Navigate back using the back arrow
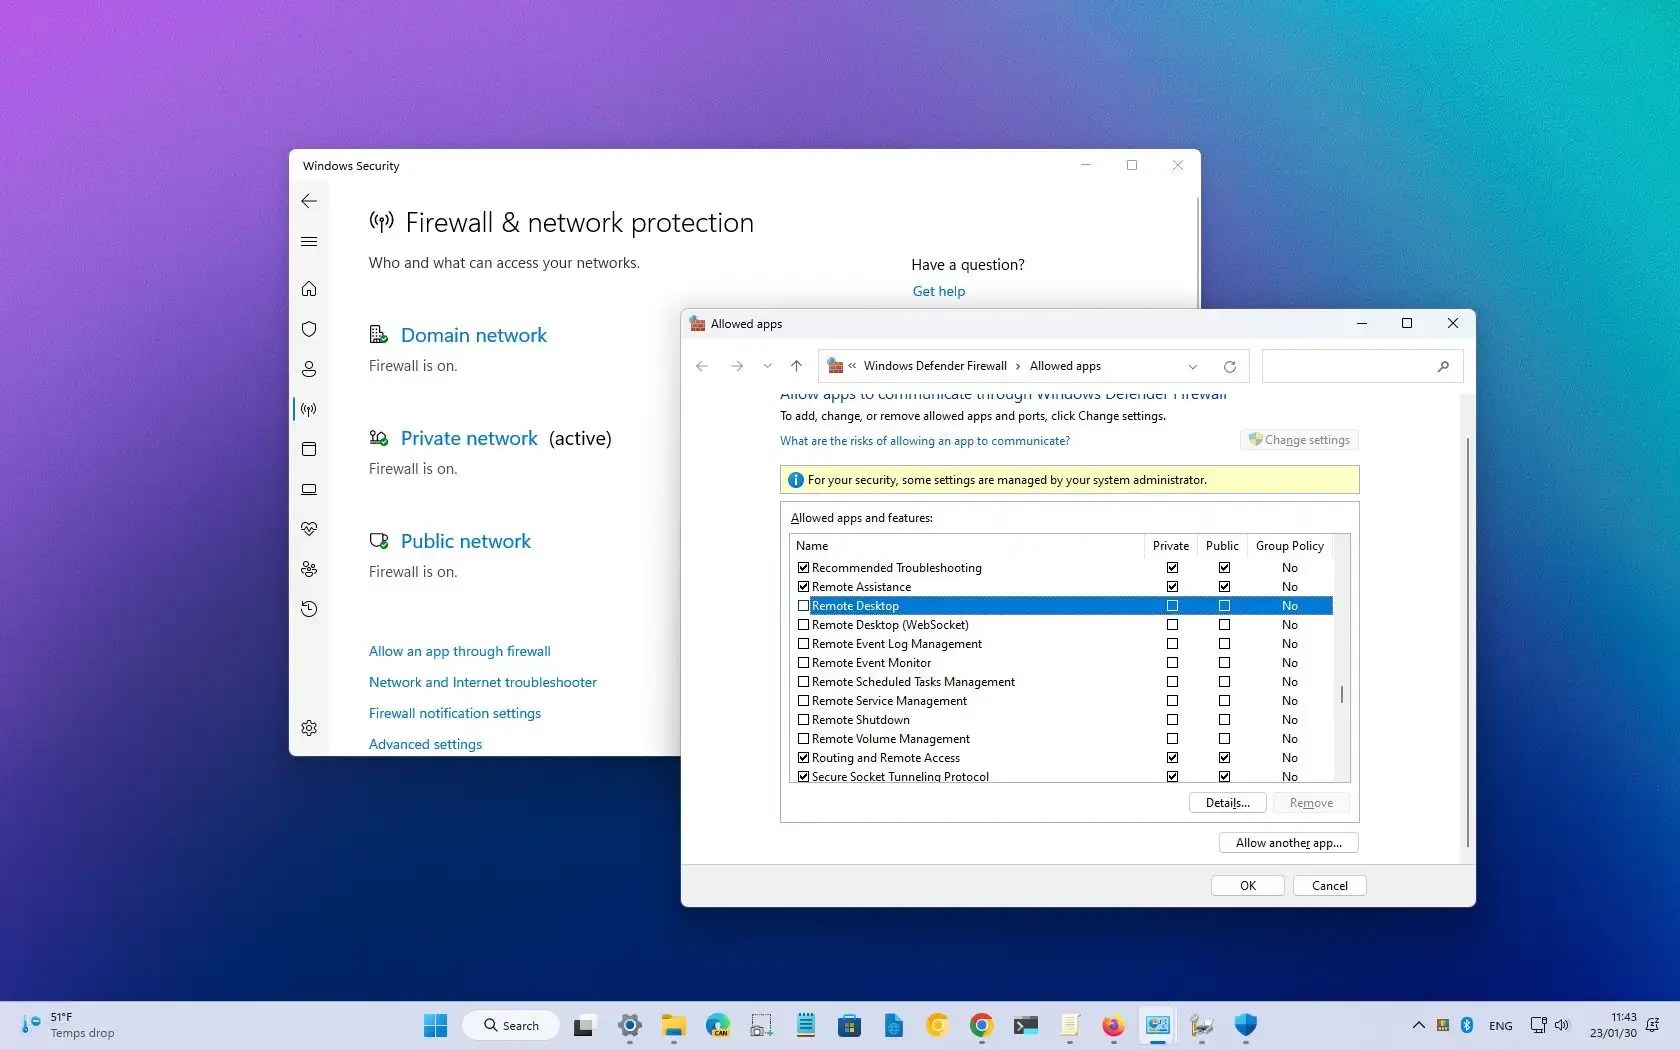The height and width of the screenshot is (1049, 1680). [x=702, y=366]
